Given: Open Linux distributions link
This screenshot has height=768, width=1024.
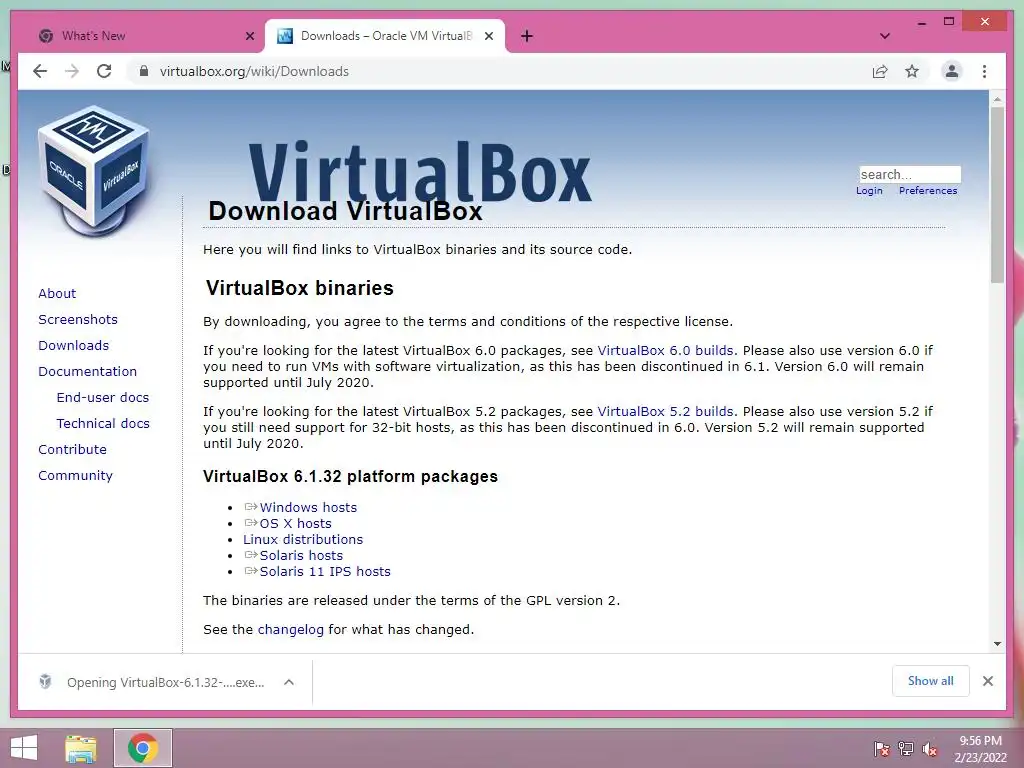Looking at the screenshot, I should (302, 539).
